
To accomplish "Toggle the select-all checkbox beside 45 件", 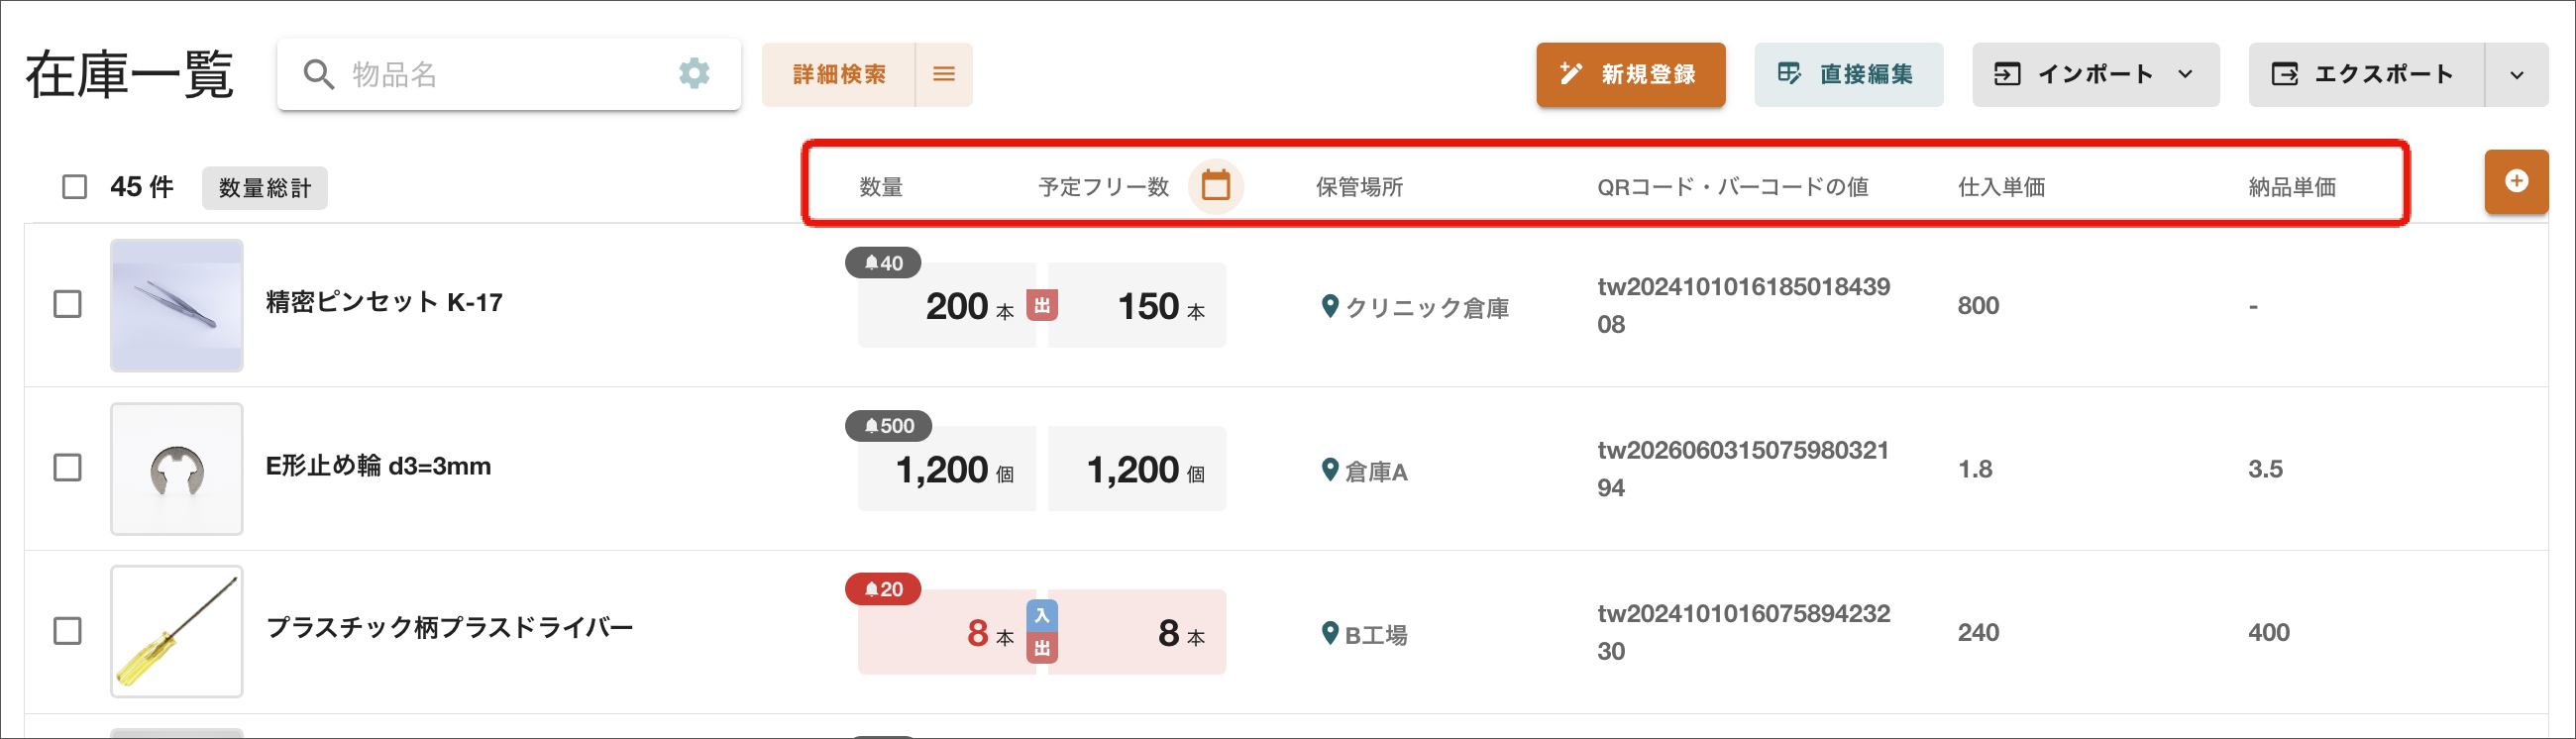I will coord(75,187).
